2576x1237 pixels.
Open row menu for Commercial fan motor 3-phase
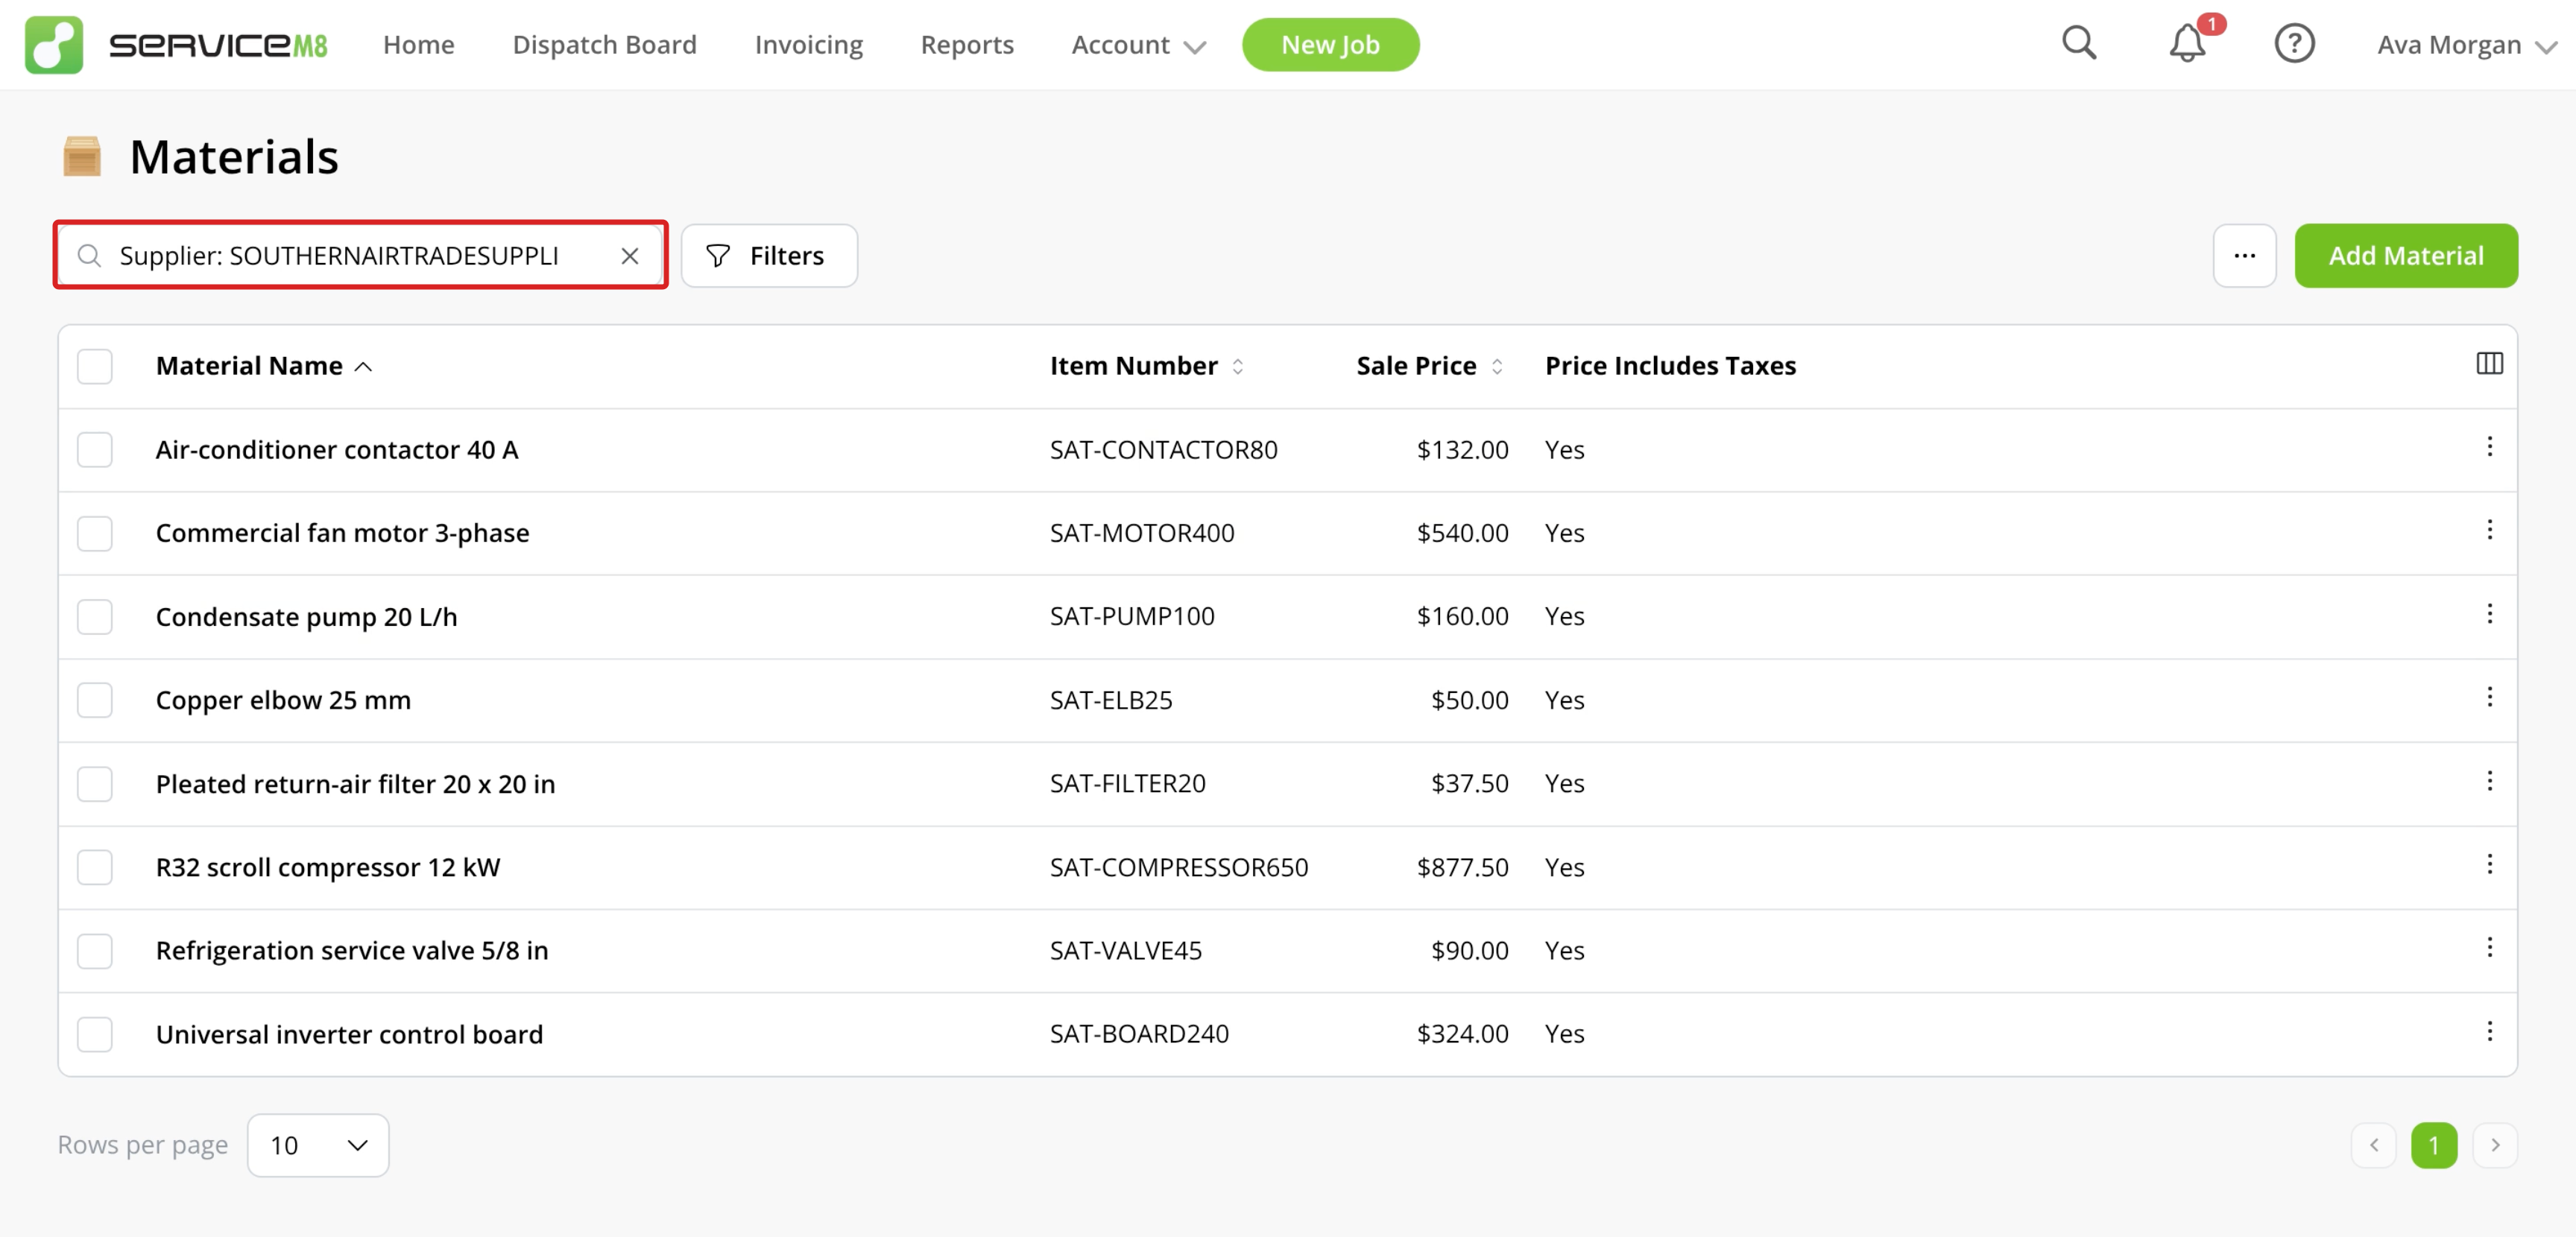tap(2489, 530)
